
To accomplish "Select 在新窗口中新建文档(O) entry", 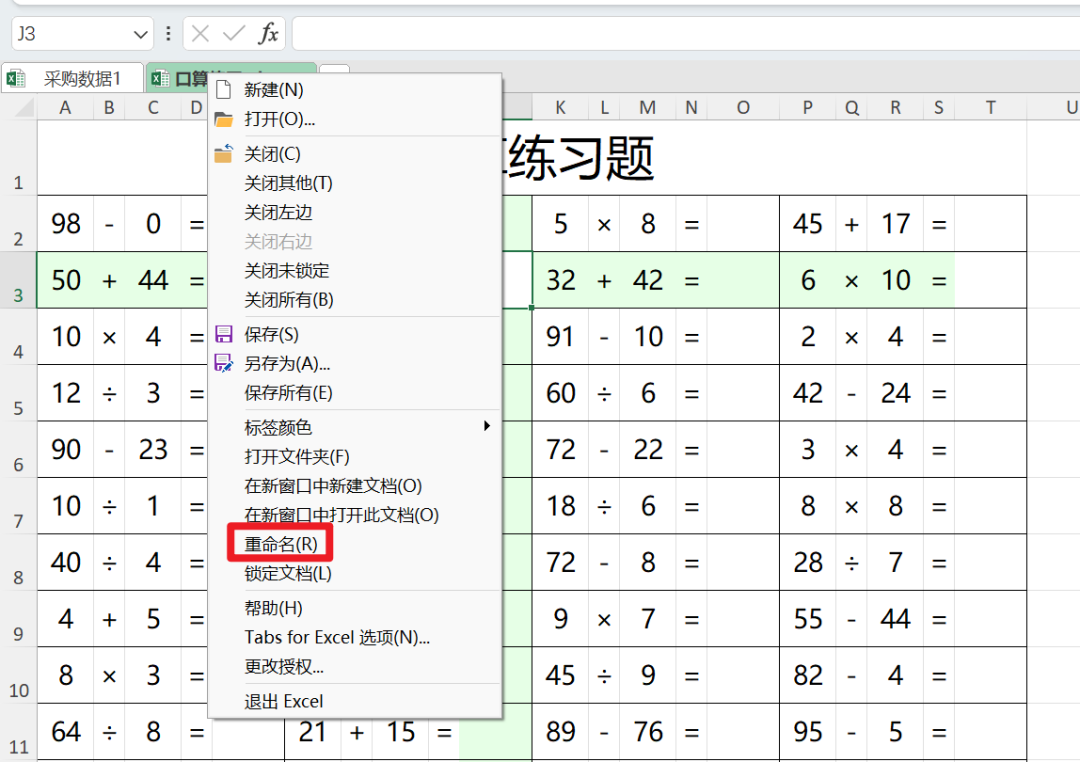I will click(x=355, y=486).
